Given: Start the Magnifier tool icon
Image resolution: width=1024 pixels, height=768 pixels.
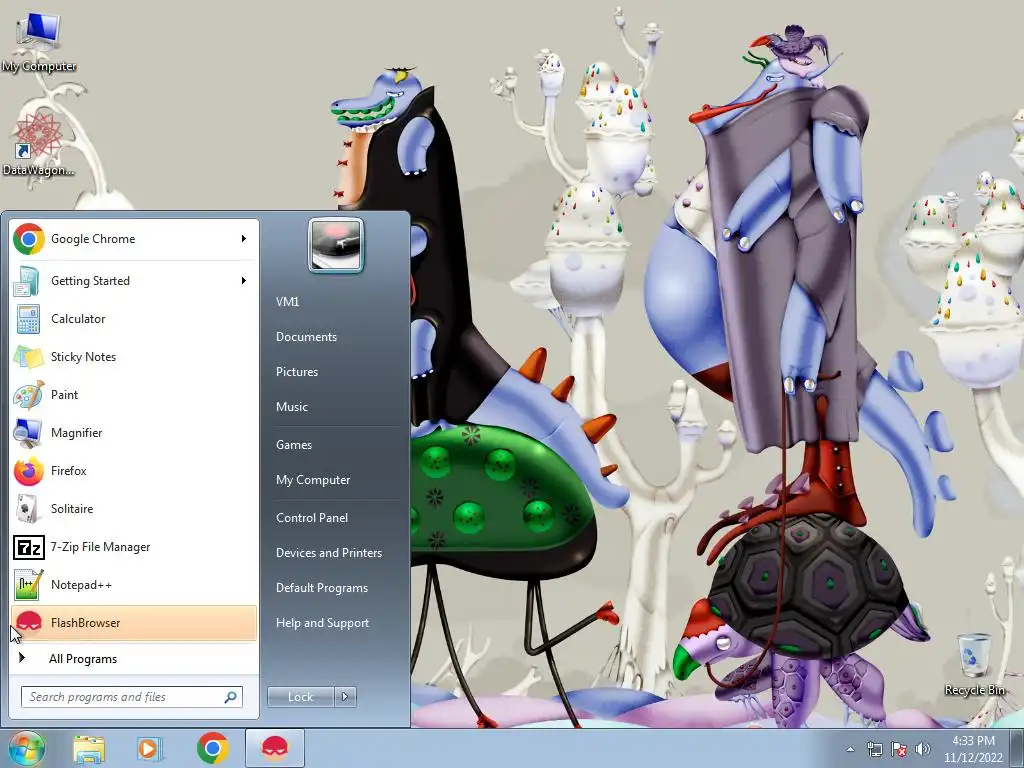Looking at the screenshot, I should coord(29,433).
